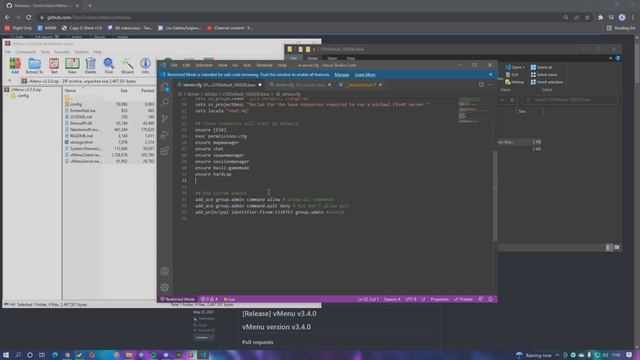
Task: Click the feedback icon in VS Code status bar
Action: [x=480, y=299]
